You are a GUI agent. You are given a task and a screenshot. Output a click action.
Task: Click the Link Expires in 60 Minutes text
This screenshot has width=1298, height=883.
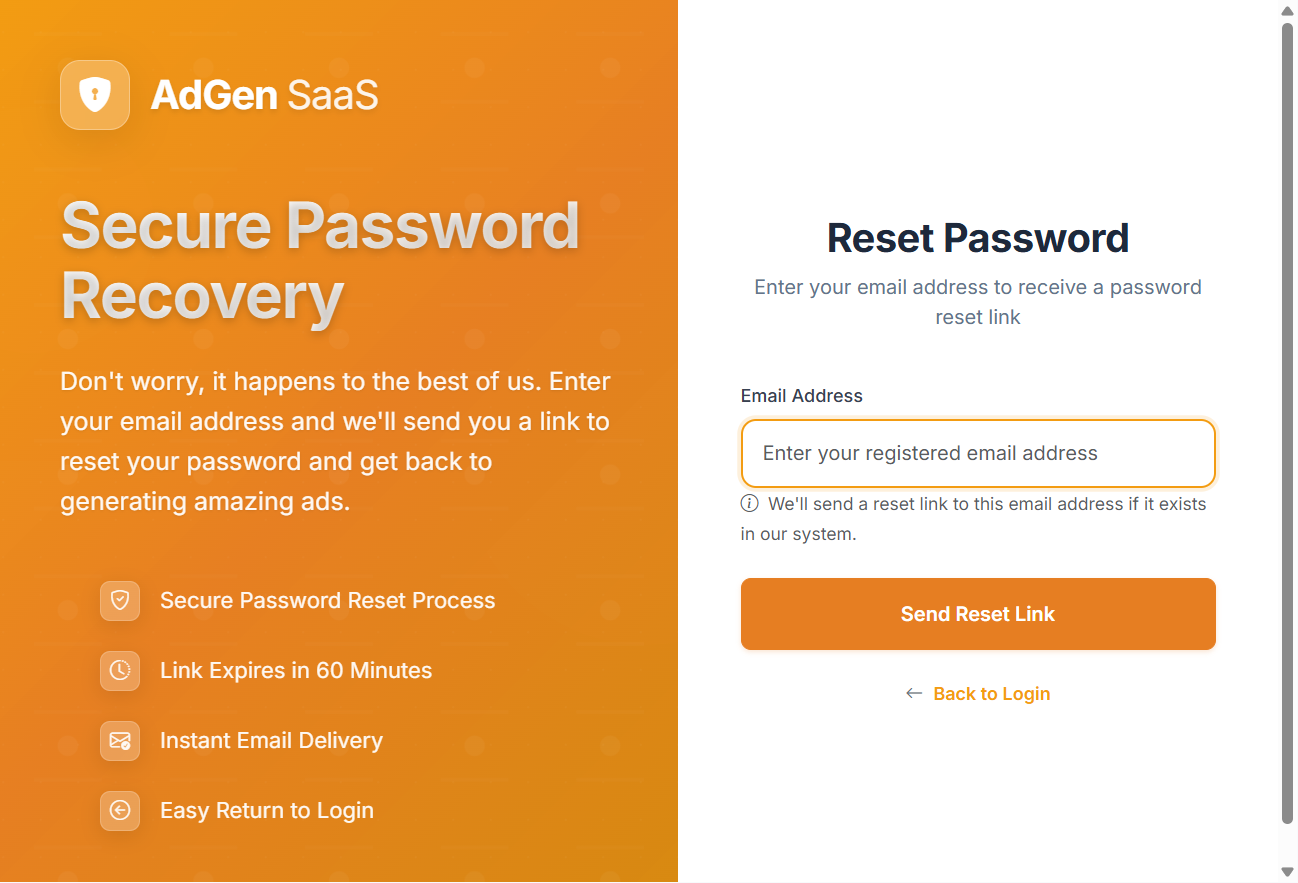click(x=296, y=671)
